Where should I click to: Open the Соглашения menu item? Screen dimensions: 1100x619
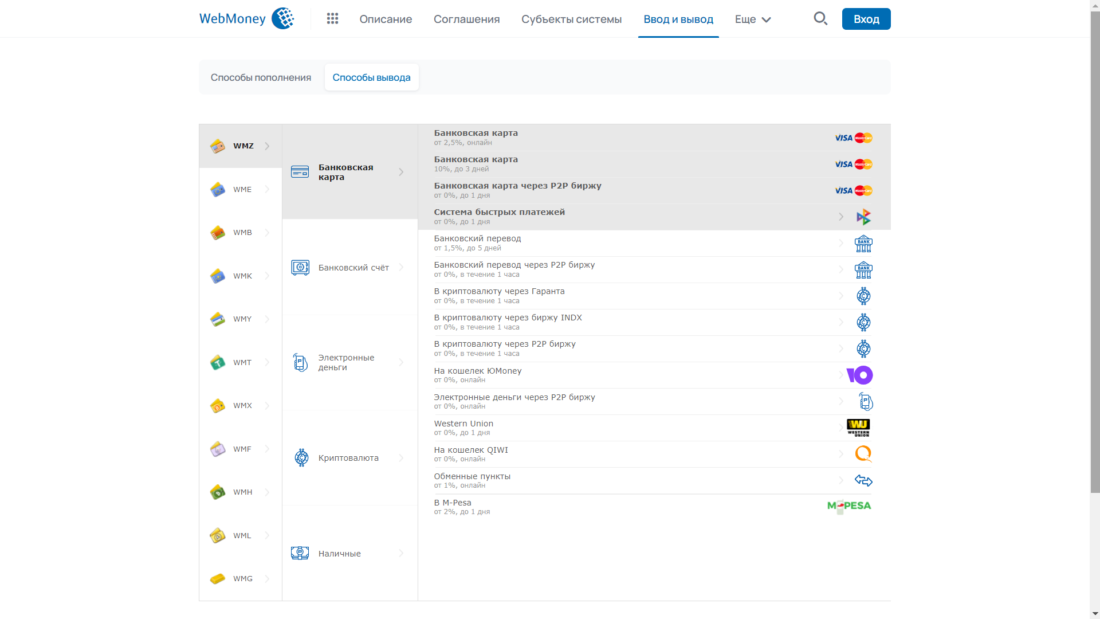[466, 19]
